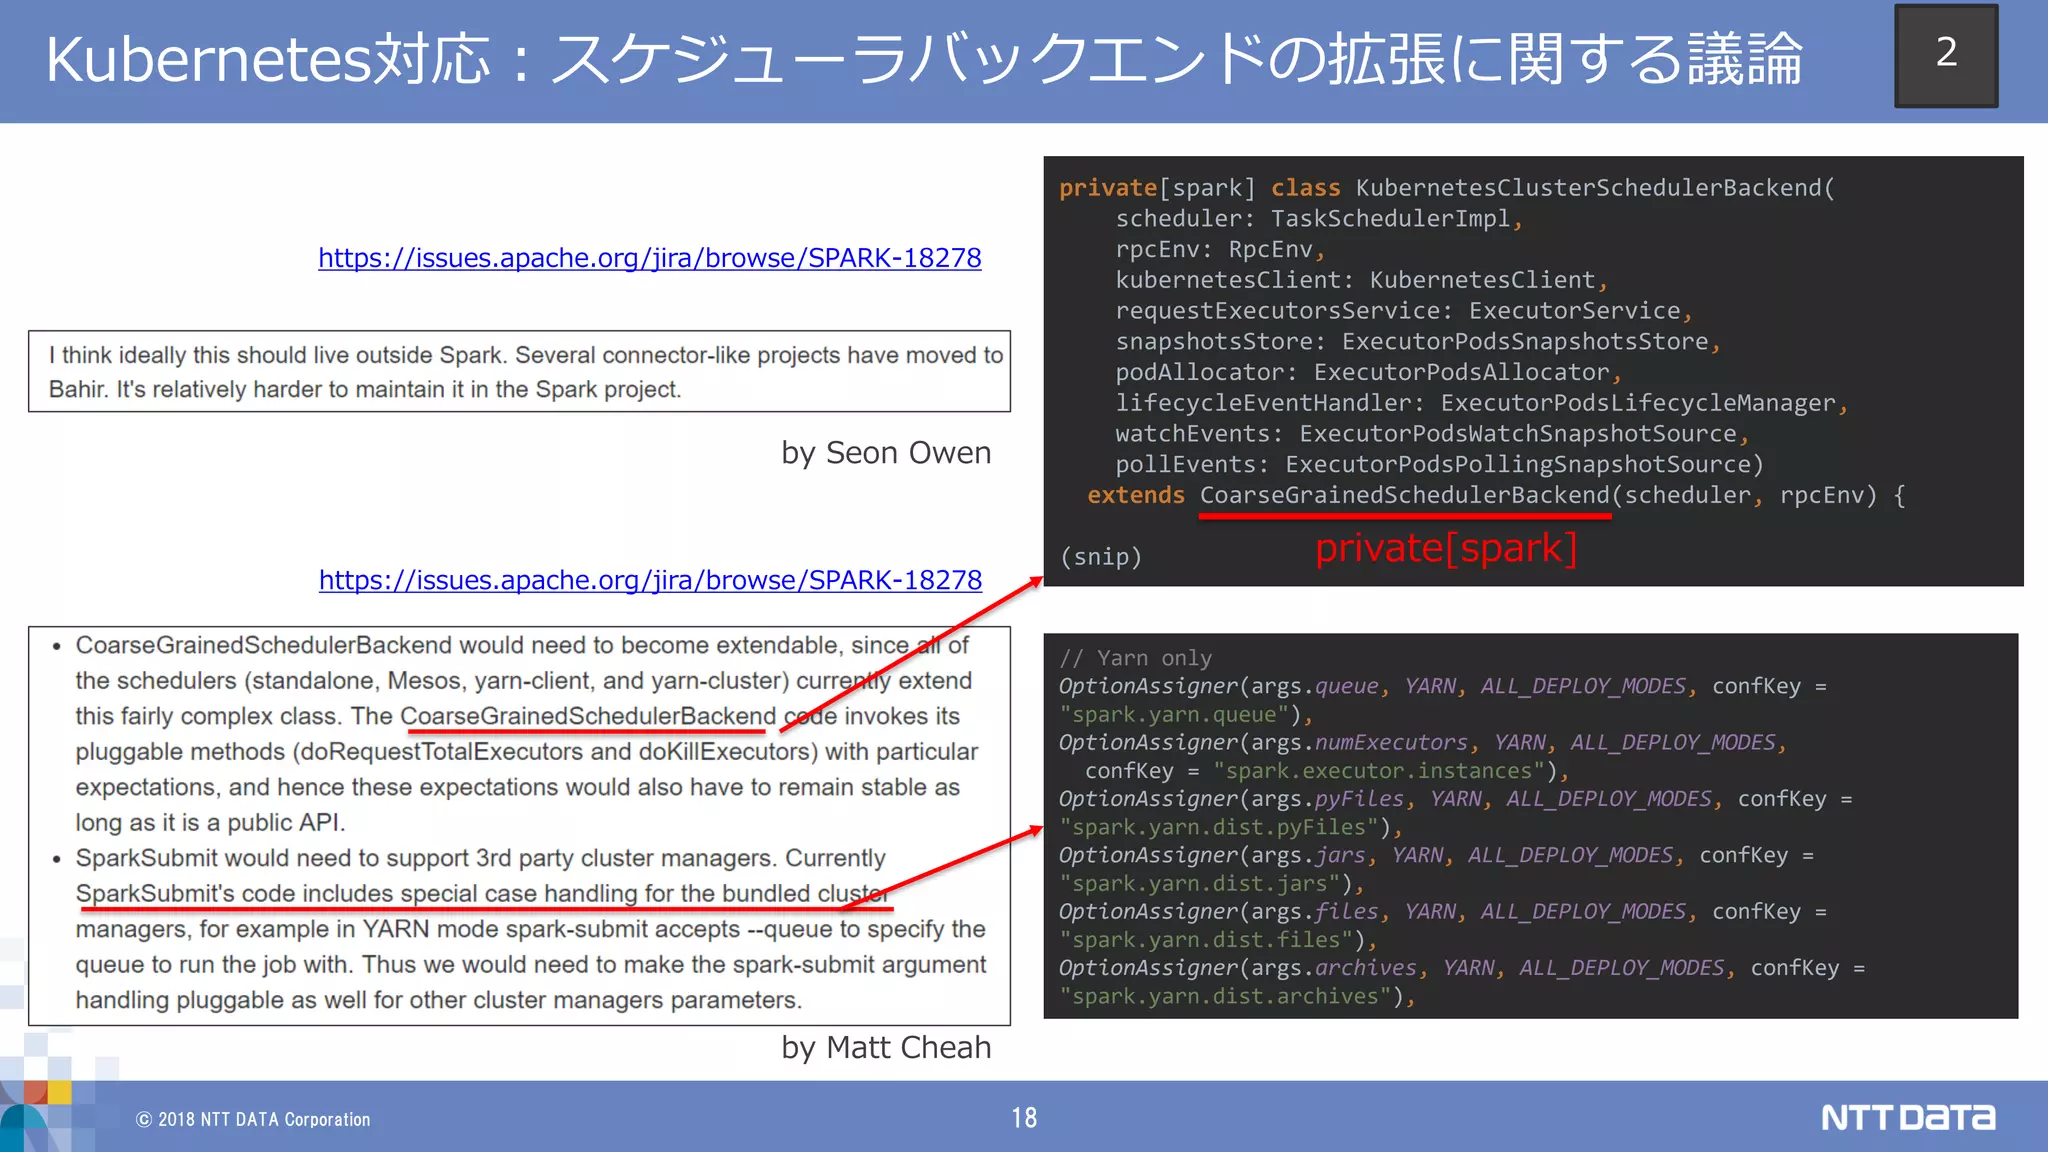This screenshot has width=2048, height=1152.
Task: Click 'by Seon Owen' attribution
Action: tap(885, 453)
